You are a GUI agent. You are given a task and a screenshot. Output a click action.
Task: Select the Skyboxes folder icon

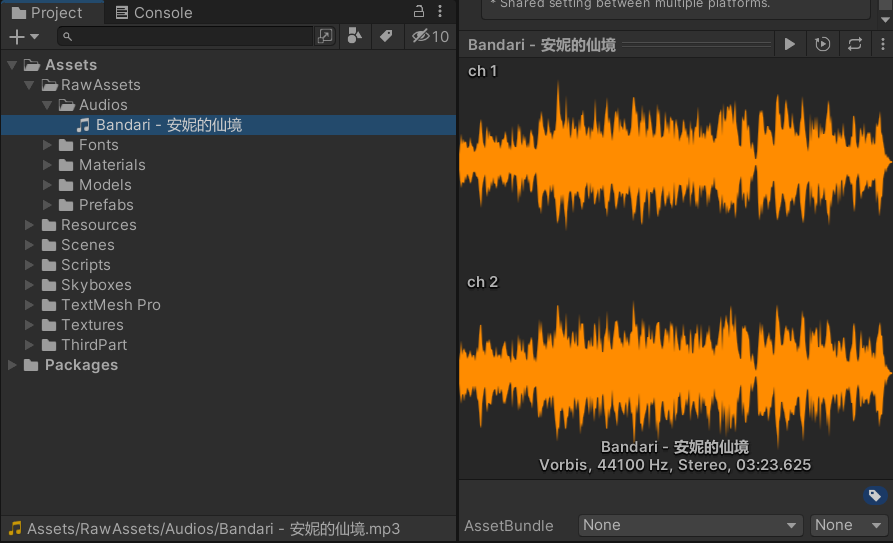[x=49, y=285]
